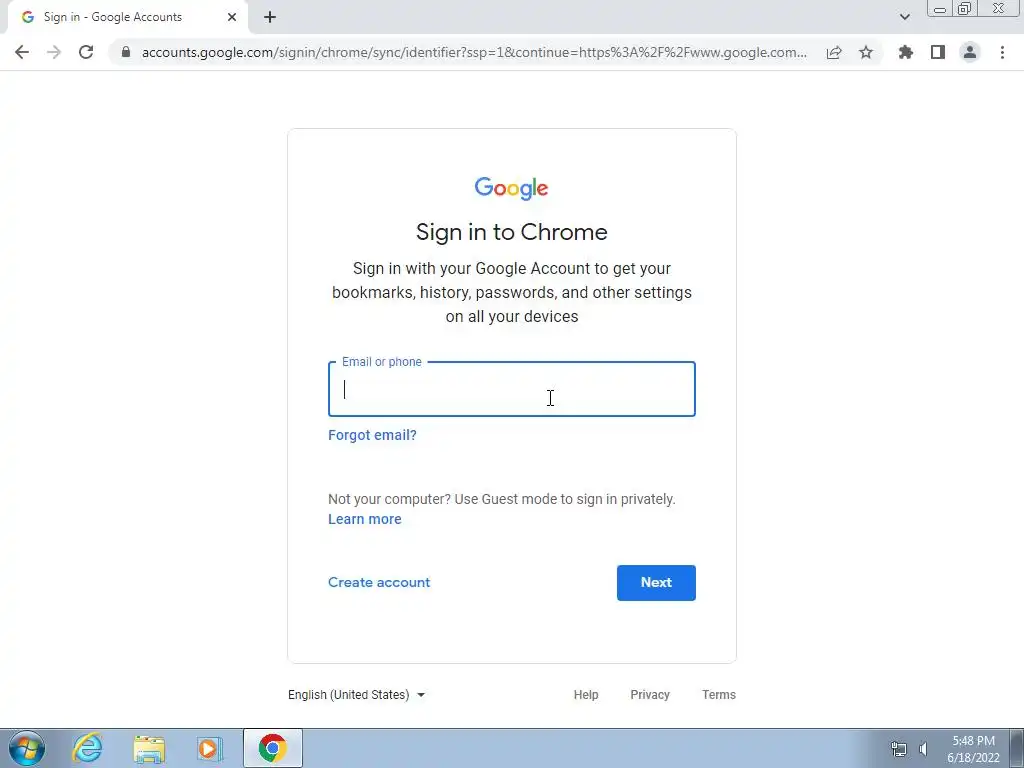The image size is (1024, 768).
Task: Focus the Email or phone field
Action: click(x=512, y=389)
